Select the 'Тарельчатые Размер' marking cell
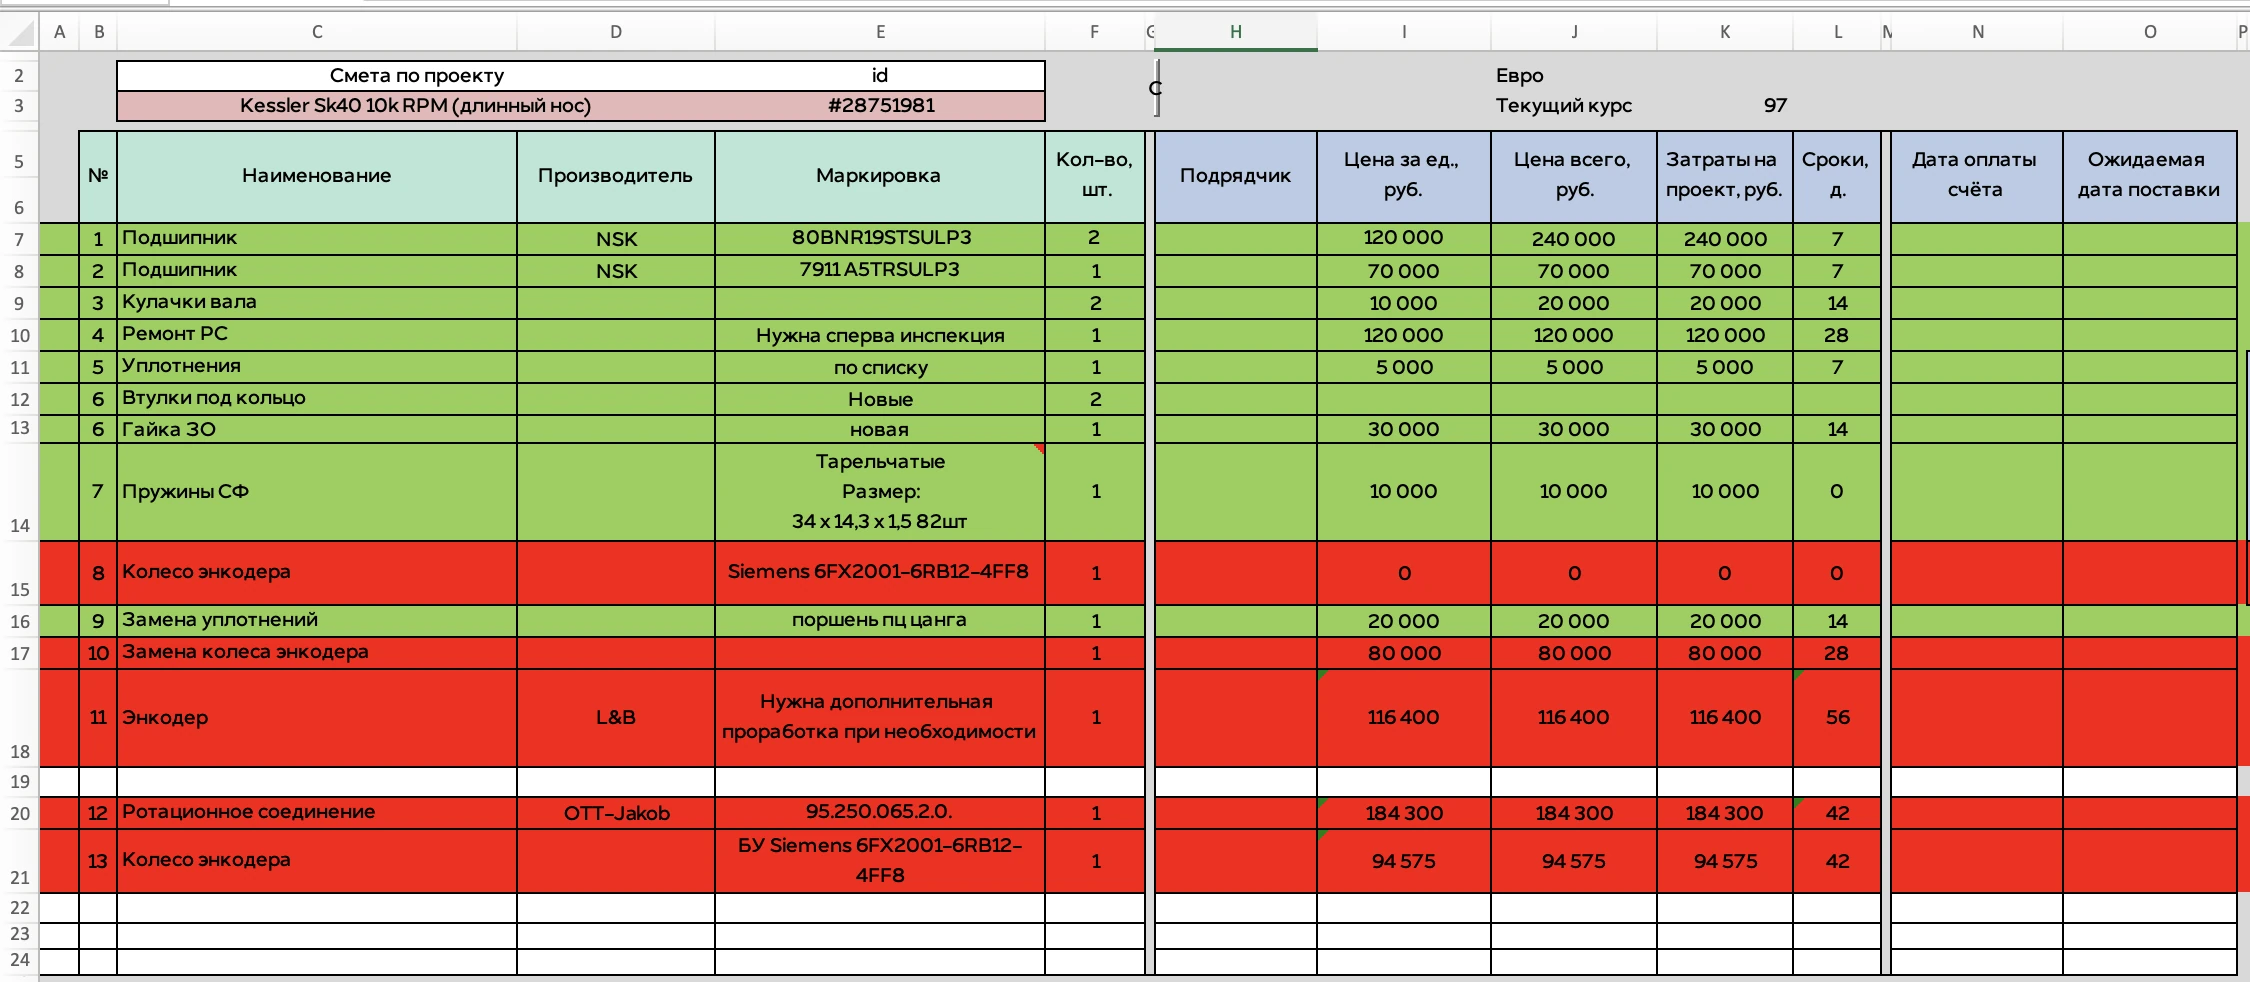The image size is (2250, 982). tap(880, 492)
